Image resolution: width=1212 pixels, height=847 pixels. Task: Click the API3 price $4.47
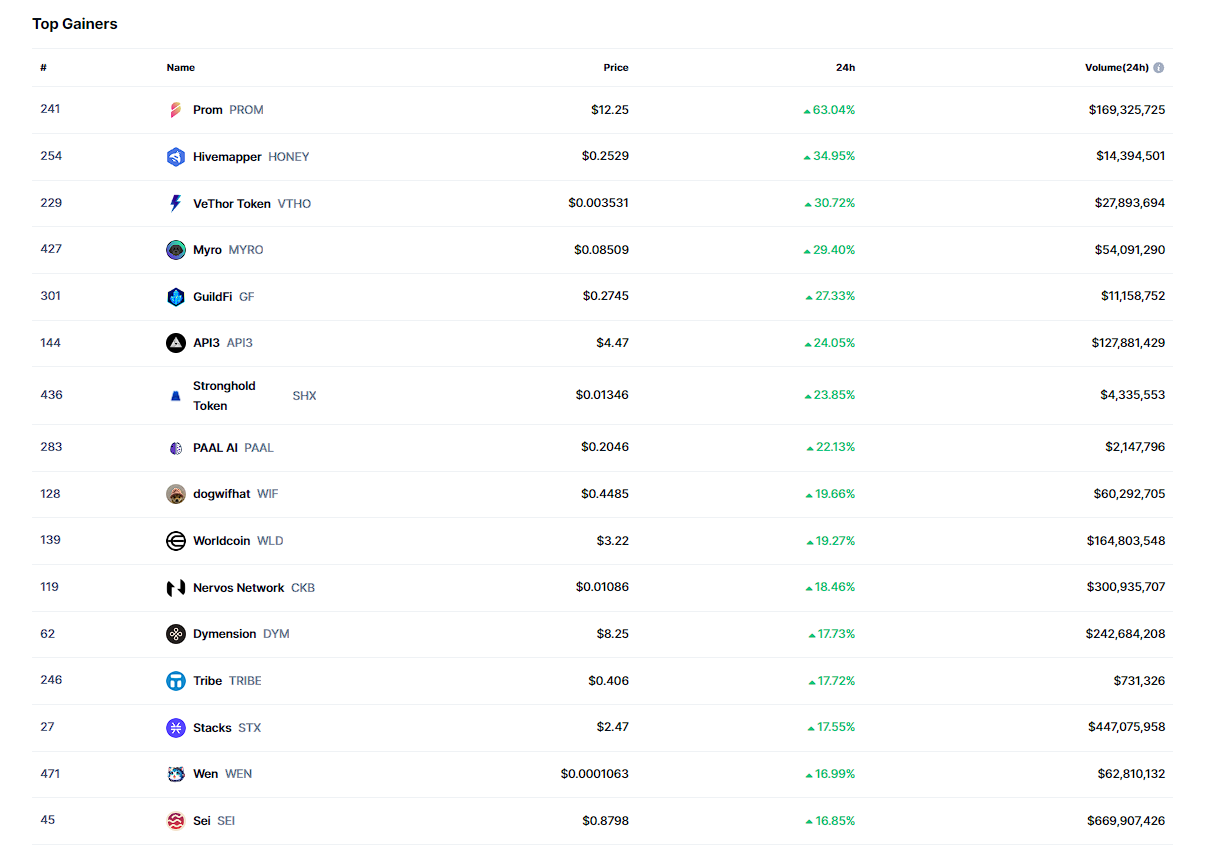point(613,343)
